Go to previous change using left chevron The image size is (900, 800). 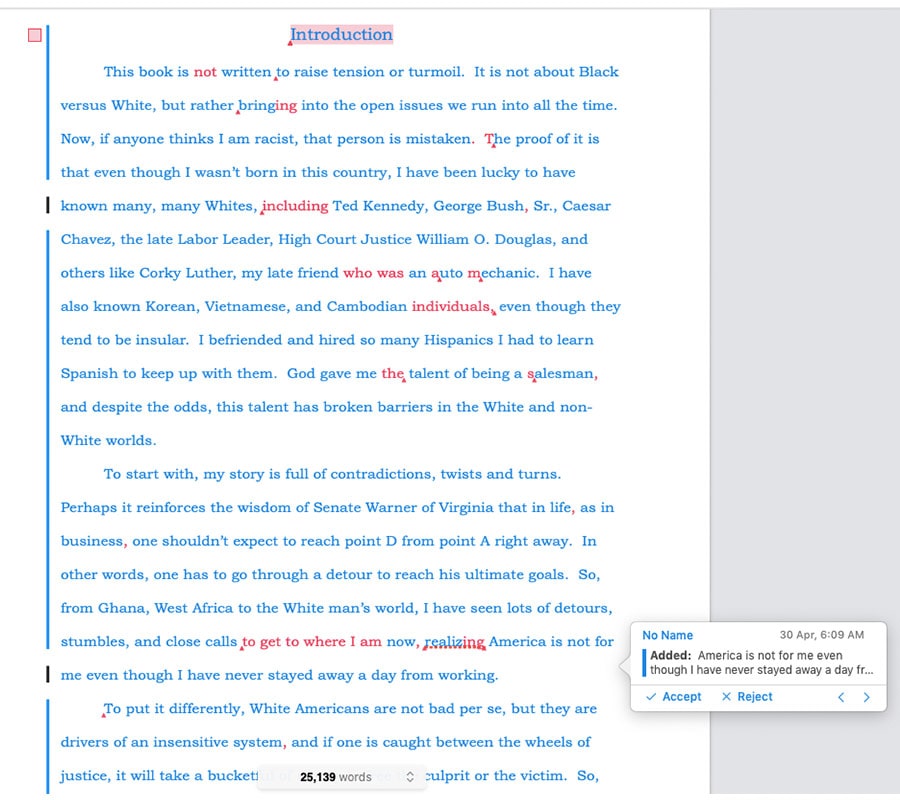841,697
